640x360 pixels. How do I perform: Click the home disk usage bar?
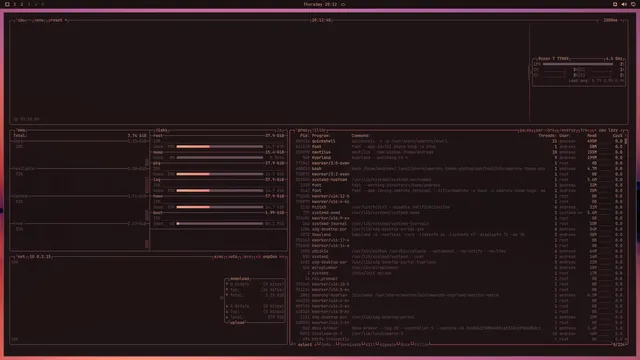point(220,207)
